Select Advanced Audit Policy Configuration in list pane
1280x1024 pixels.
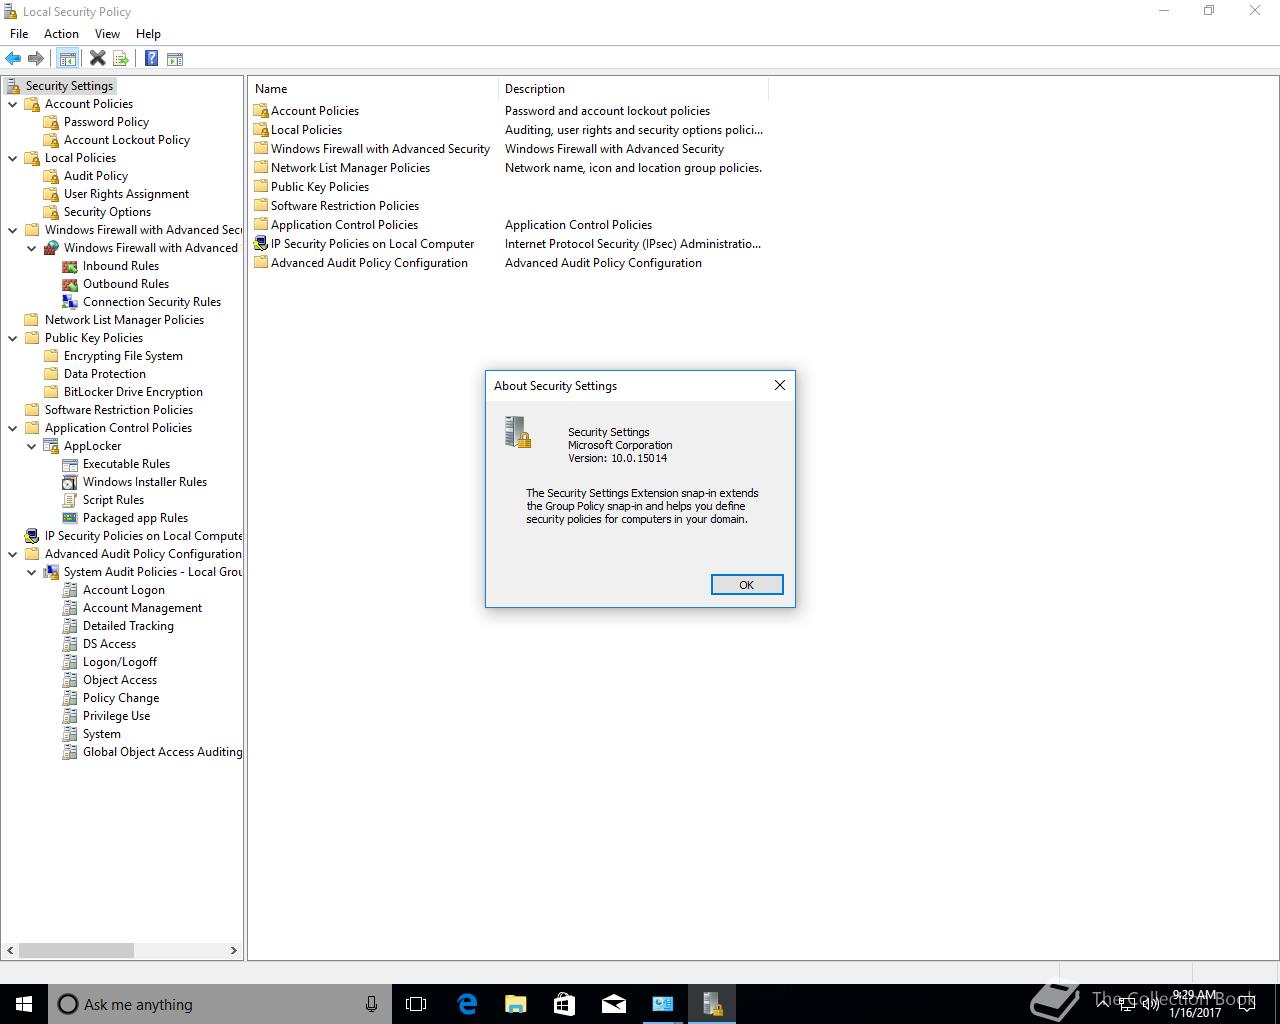[x=369, y=263]
